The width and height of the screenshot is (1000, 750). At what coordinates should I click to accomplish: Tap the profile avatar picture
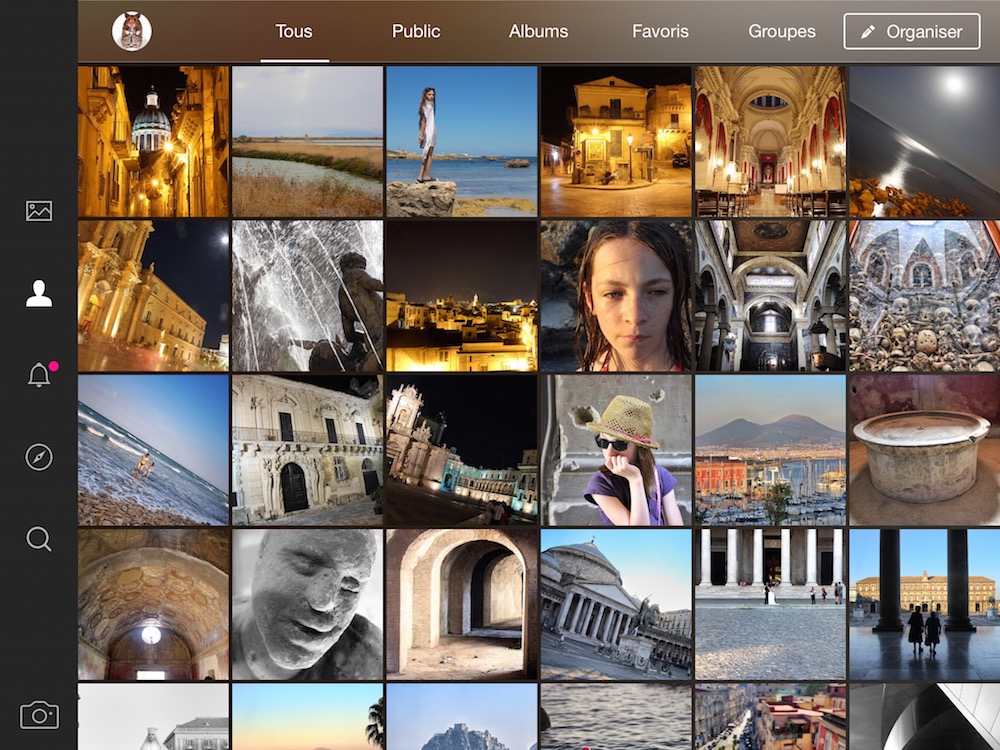point(132,31)
